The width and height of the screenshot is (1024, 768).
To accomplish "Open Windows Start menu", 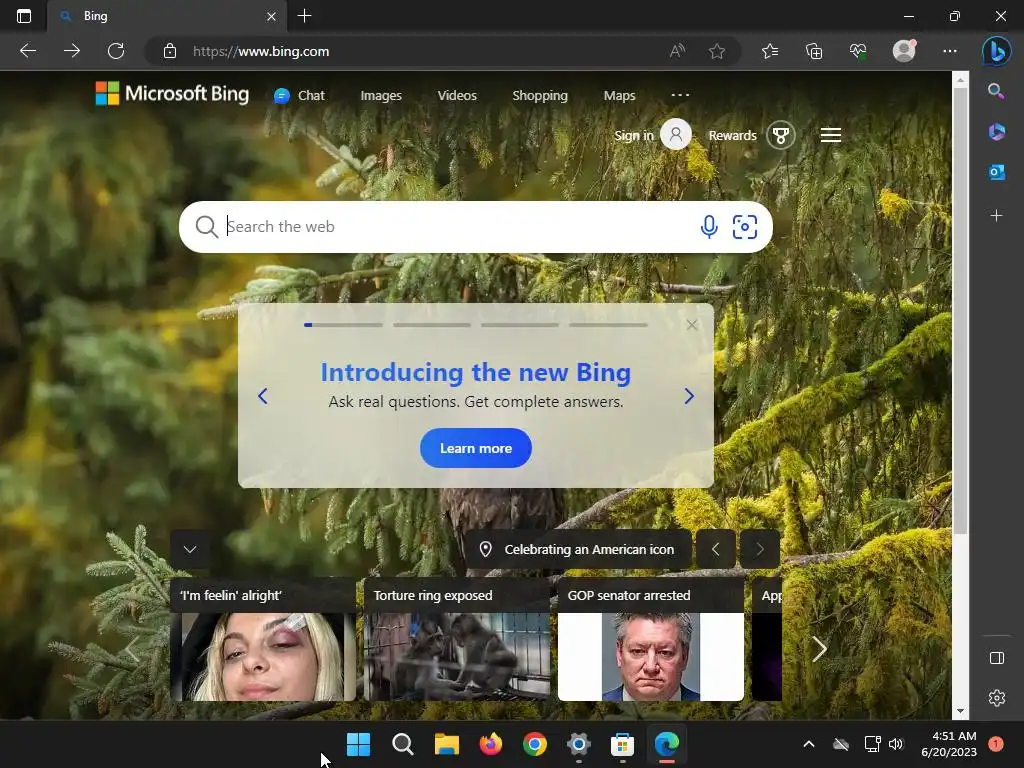I will (x=358, y=744).
